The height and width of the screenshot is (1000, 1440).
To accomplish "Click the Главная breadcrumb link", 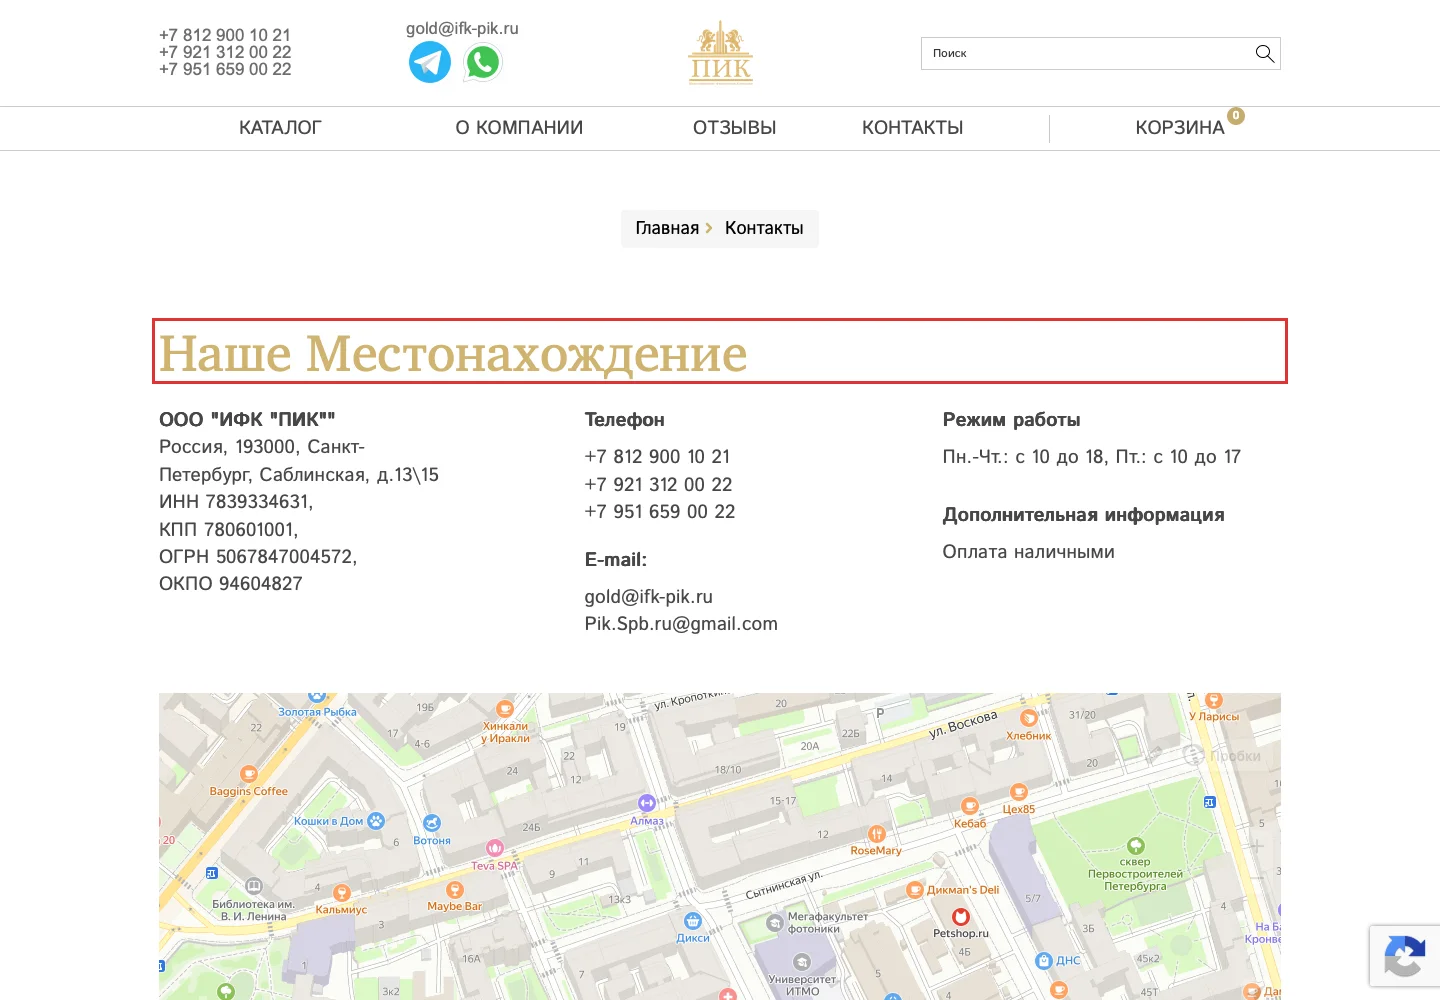I will pyautogui.click(x=667, y=228).
